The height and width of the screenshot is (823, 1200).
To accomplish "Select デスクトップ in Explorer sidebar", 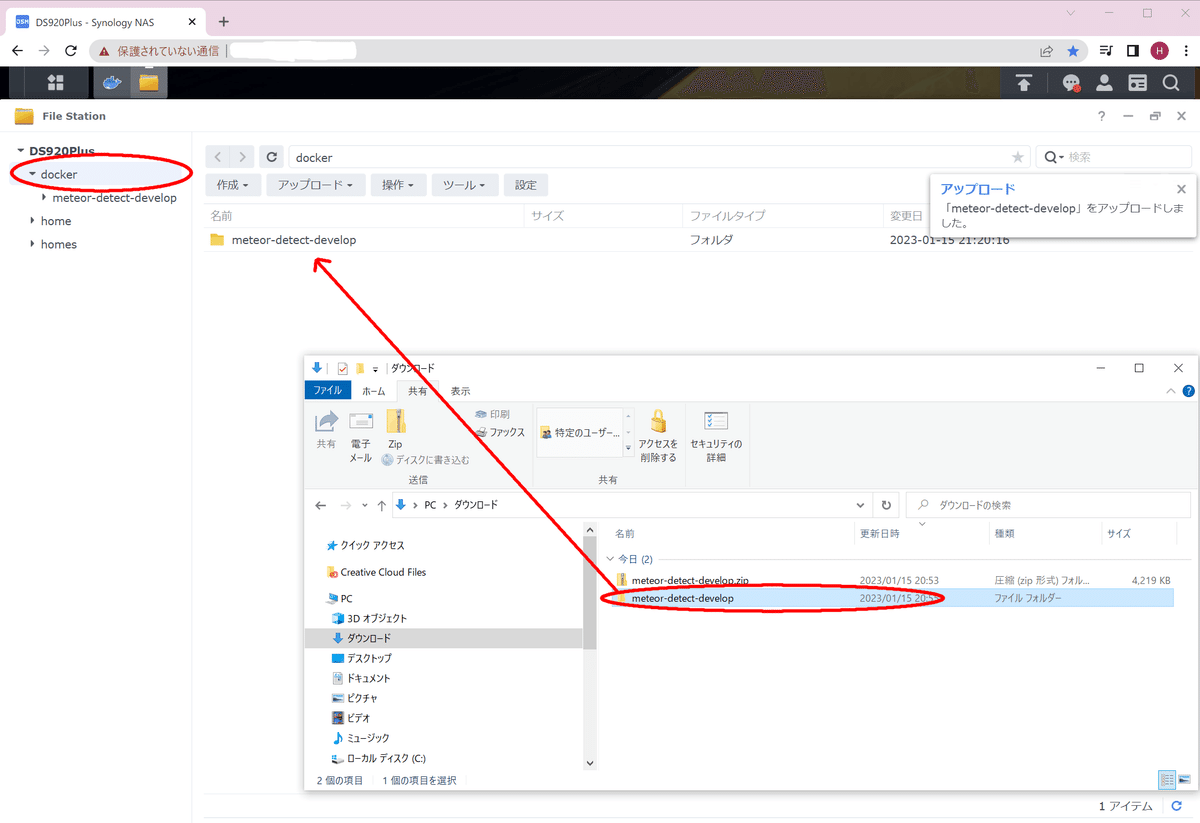I will pos(361,658).
